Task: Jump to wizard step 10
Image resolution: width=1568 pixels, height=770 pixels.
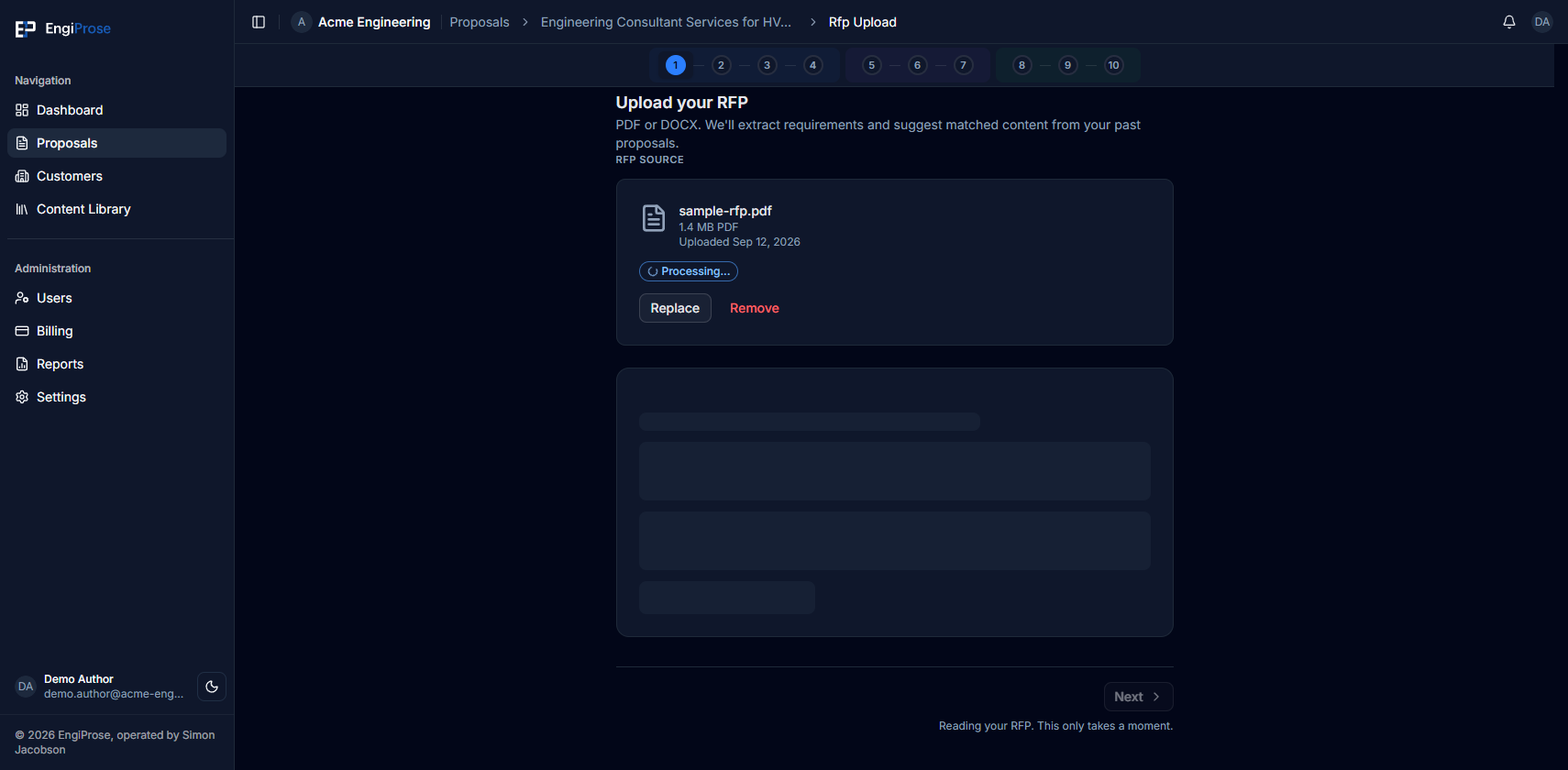Action: click(x=1114, y=65)
